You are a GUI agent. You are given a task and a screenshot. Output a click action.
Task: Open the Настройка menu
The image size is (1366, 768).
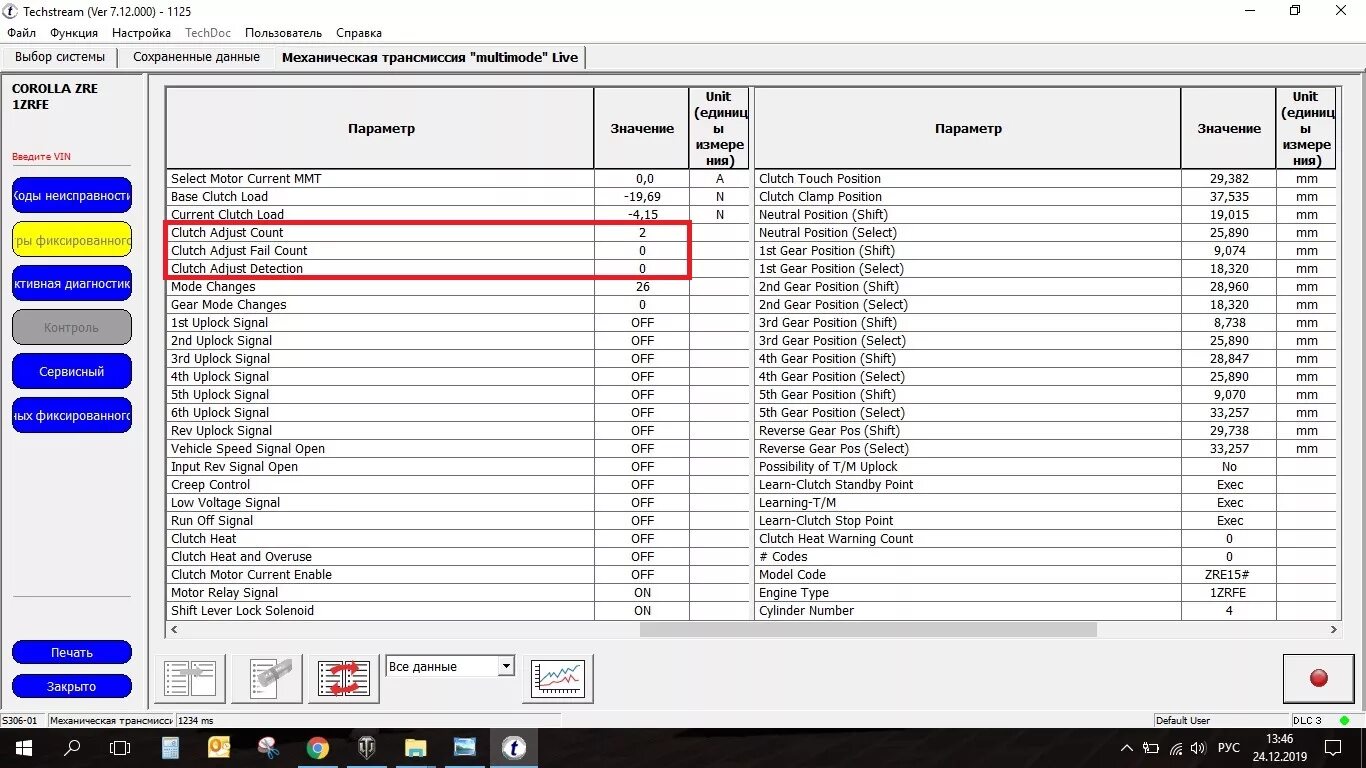[x=141, y=33]
